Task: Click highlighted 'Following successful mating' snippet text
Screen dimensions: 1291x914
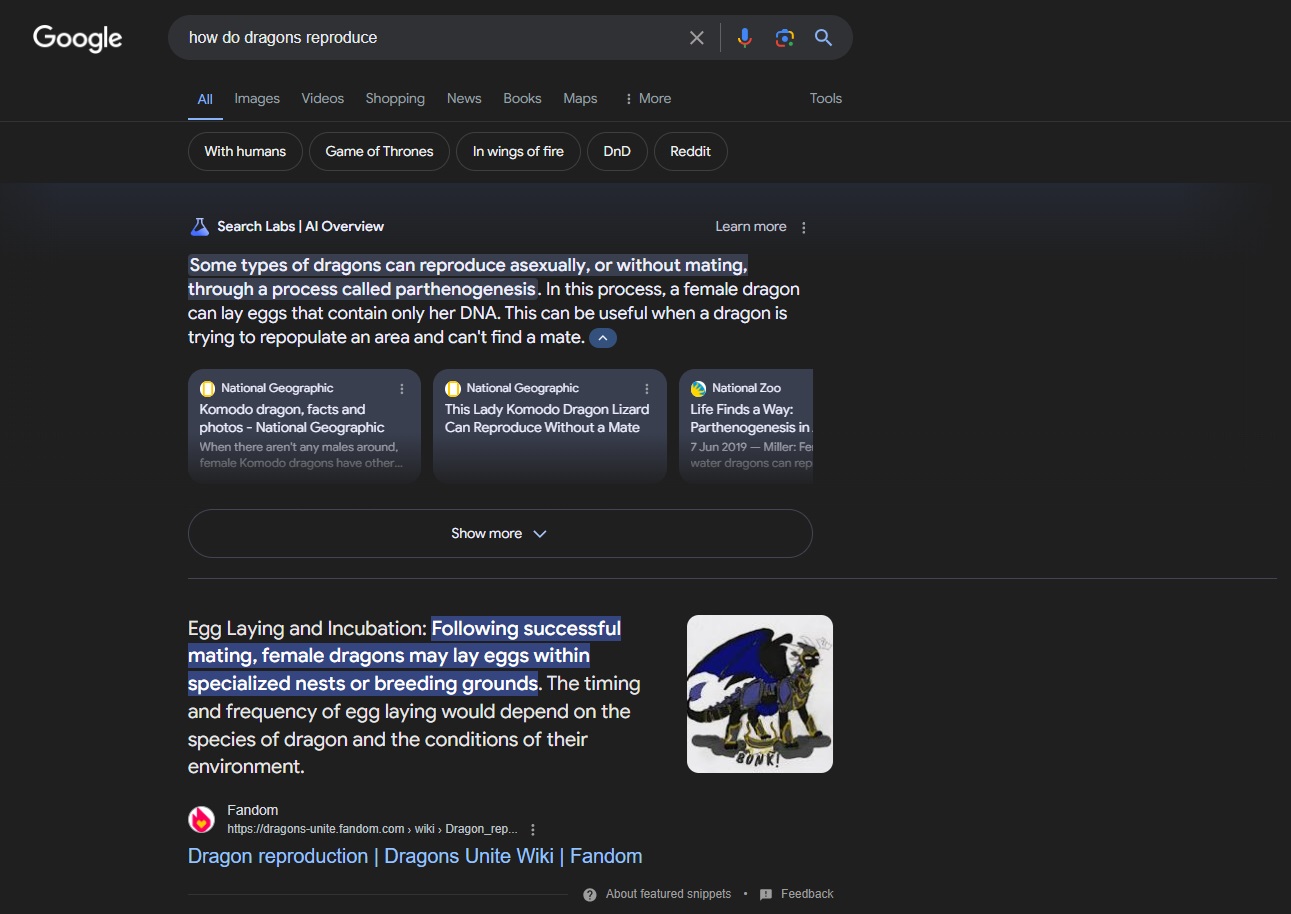Action: pyautogui.click(x=405, y=656)
